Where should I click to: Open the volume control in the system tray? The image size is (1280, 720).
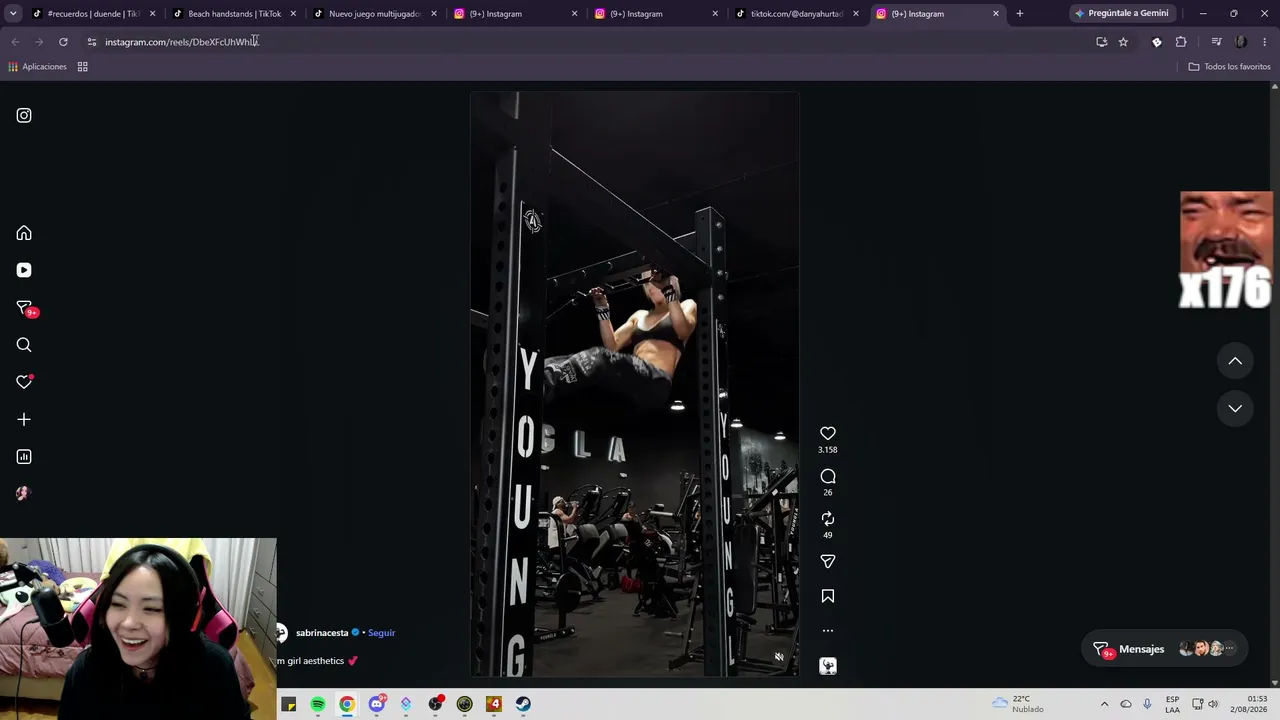coord(1213,704)
